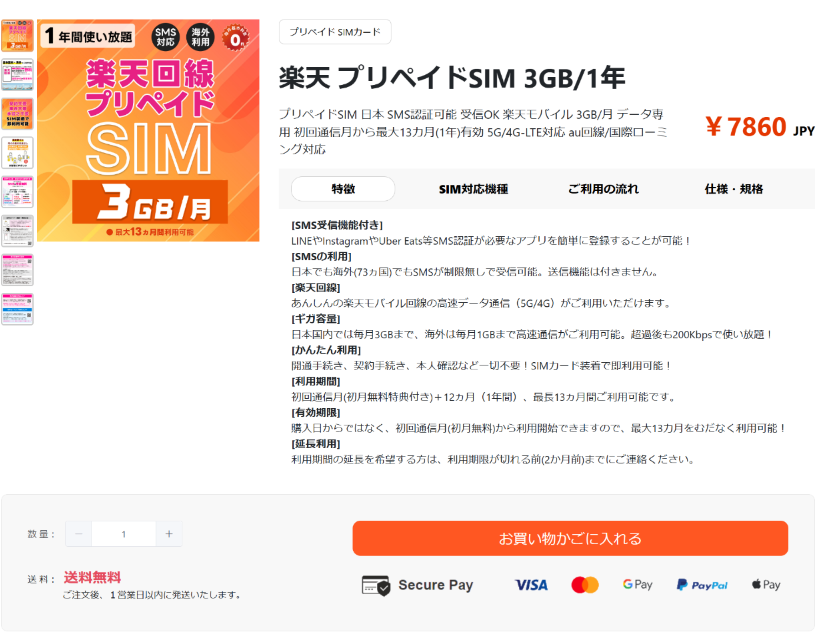The image size is (820, 640).
Task: Select the last pink product thumbnail
Action: point(17,309)
